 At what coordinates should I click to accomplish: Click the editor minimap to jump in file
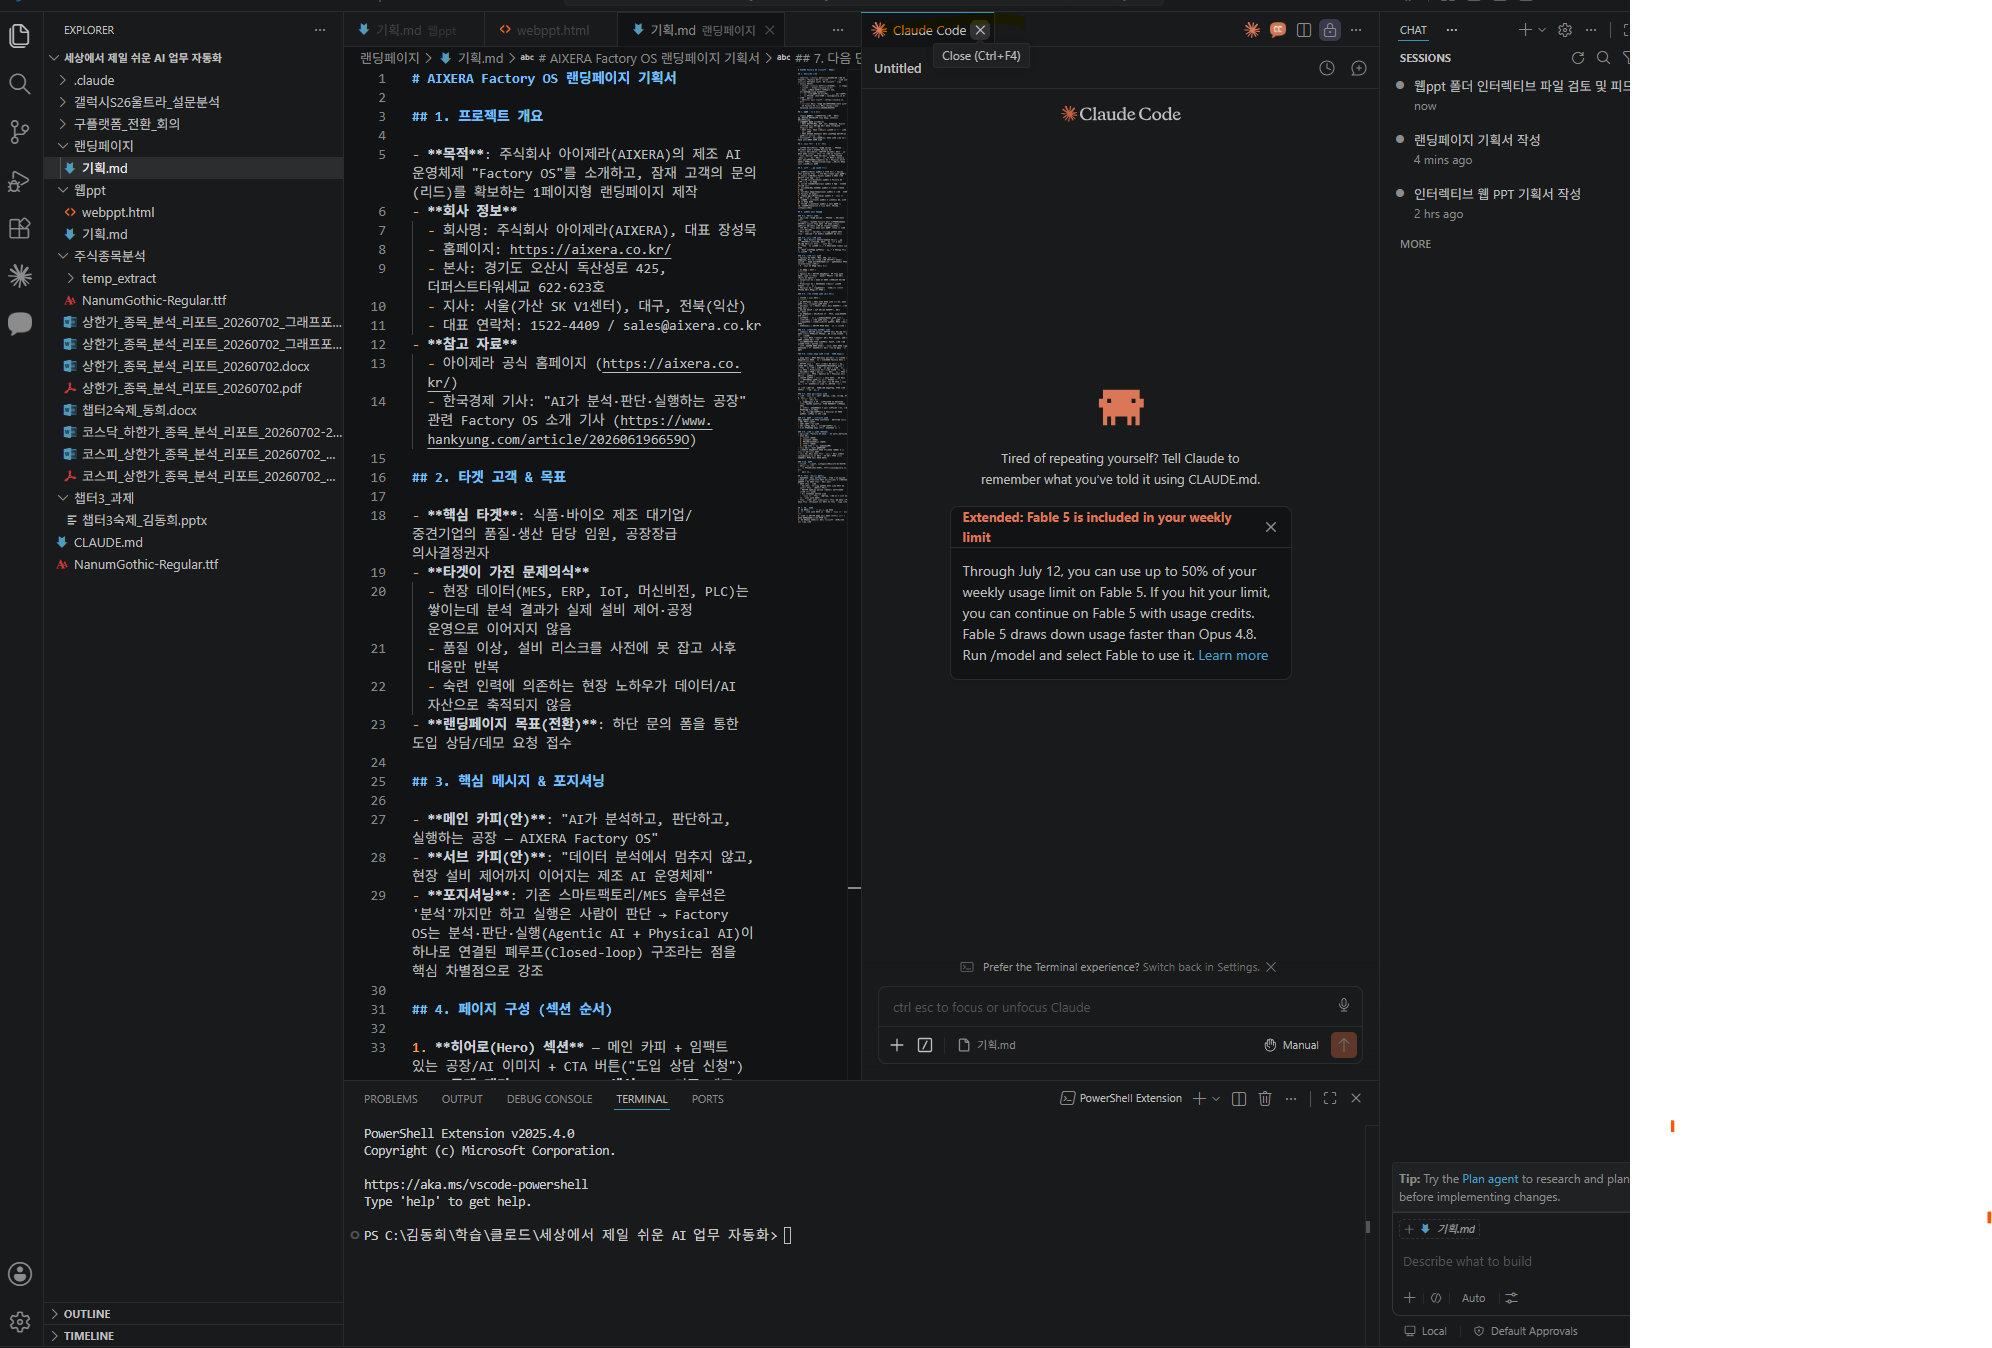pos(822,296)
